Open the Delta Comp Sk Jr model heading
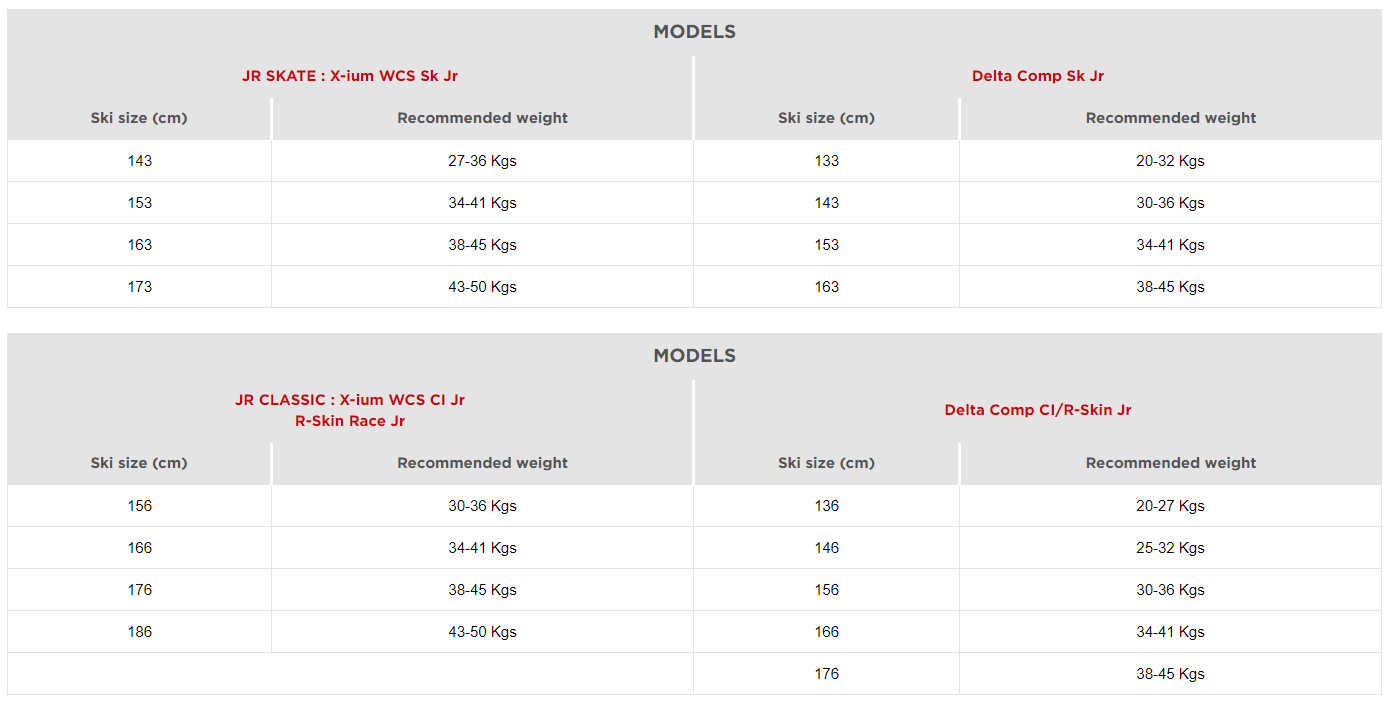Viewport: 1390px width, 709px height. tap(1037, 76)
